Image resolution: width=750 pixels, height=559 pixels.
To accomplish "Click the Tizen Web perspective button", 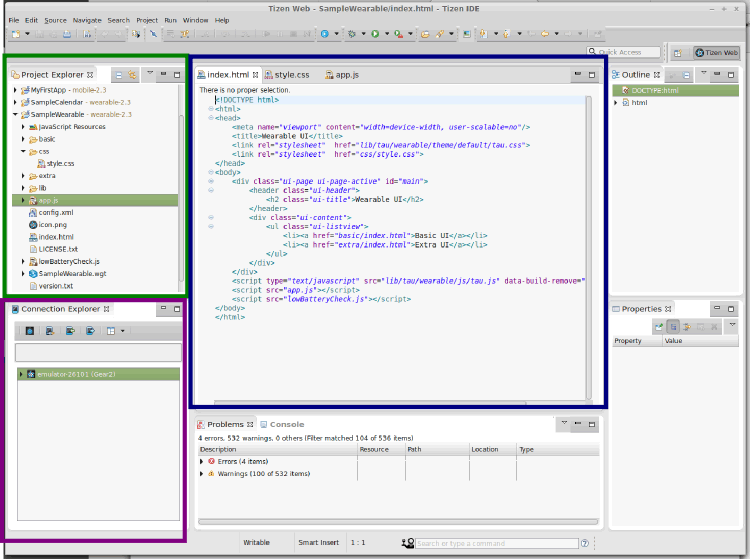I will pyautogui.click(x=717, y=53).
